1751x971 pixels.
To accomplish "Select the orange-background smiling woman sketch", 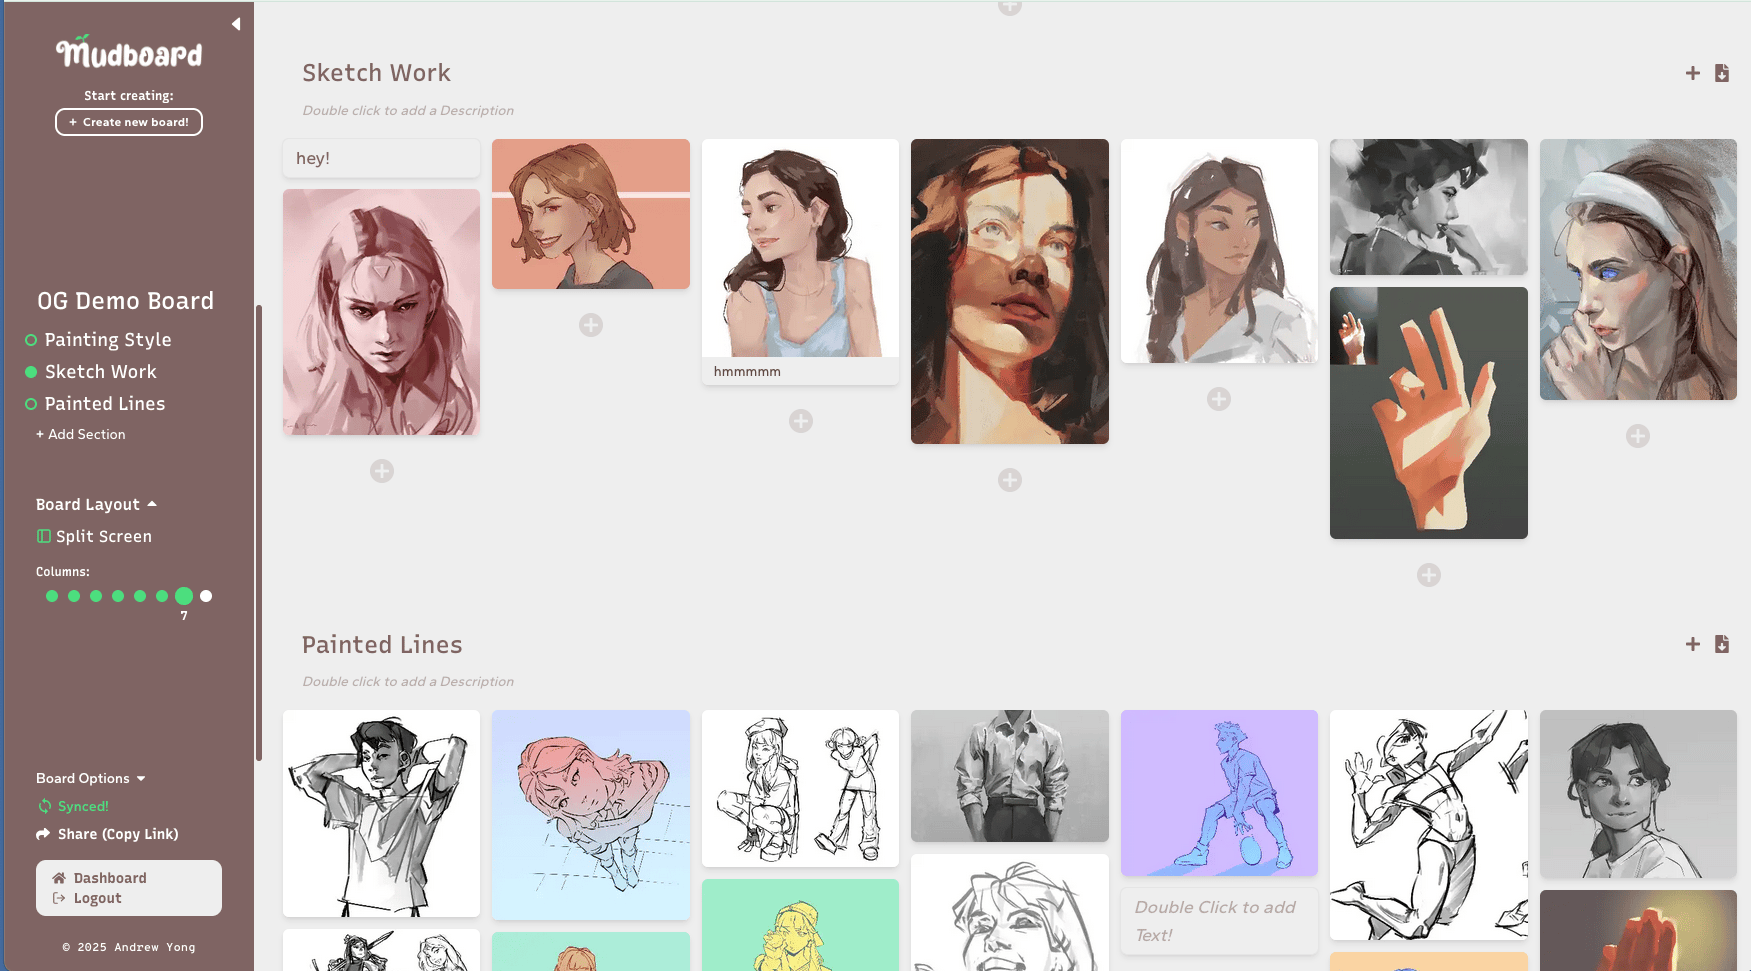I will coord(591,214).
